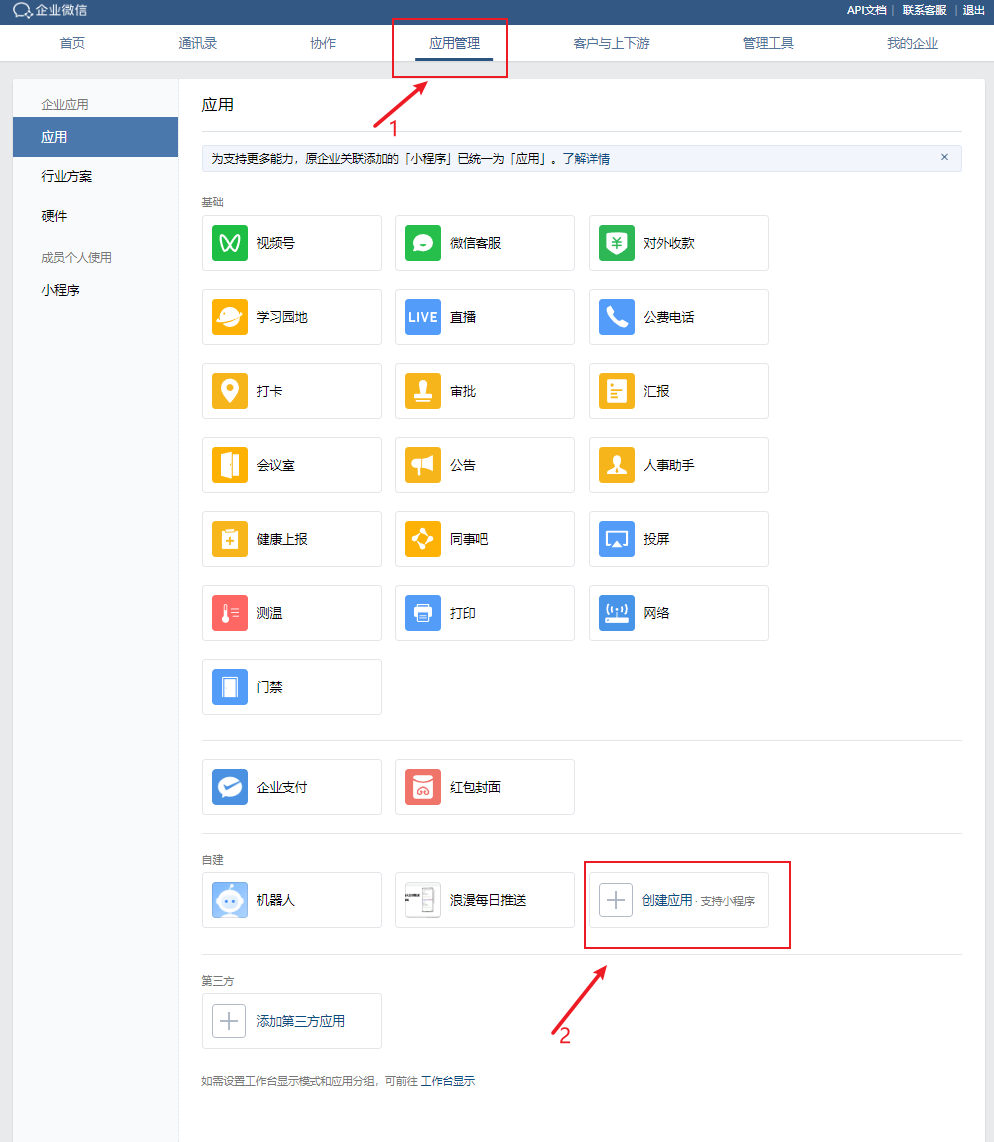994x1142 pixels.
Task: Select 应用 in the sidebar
Action: [x=95, y=137]
